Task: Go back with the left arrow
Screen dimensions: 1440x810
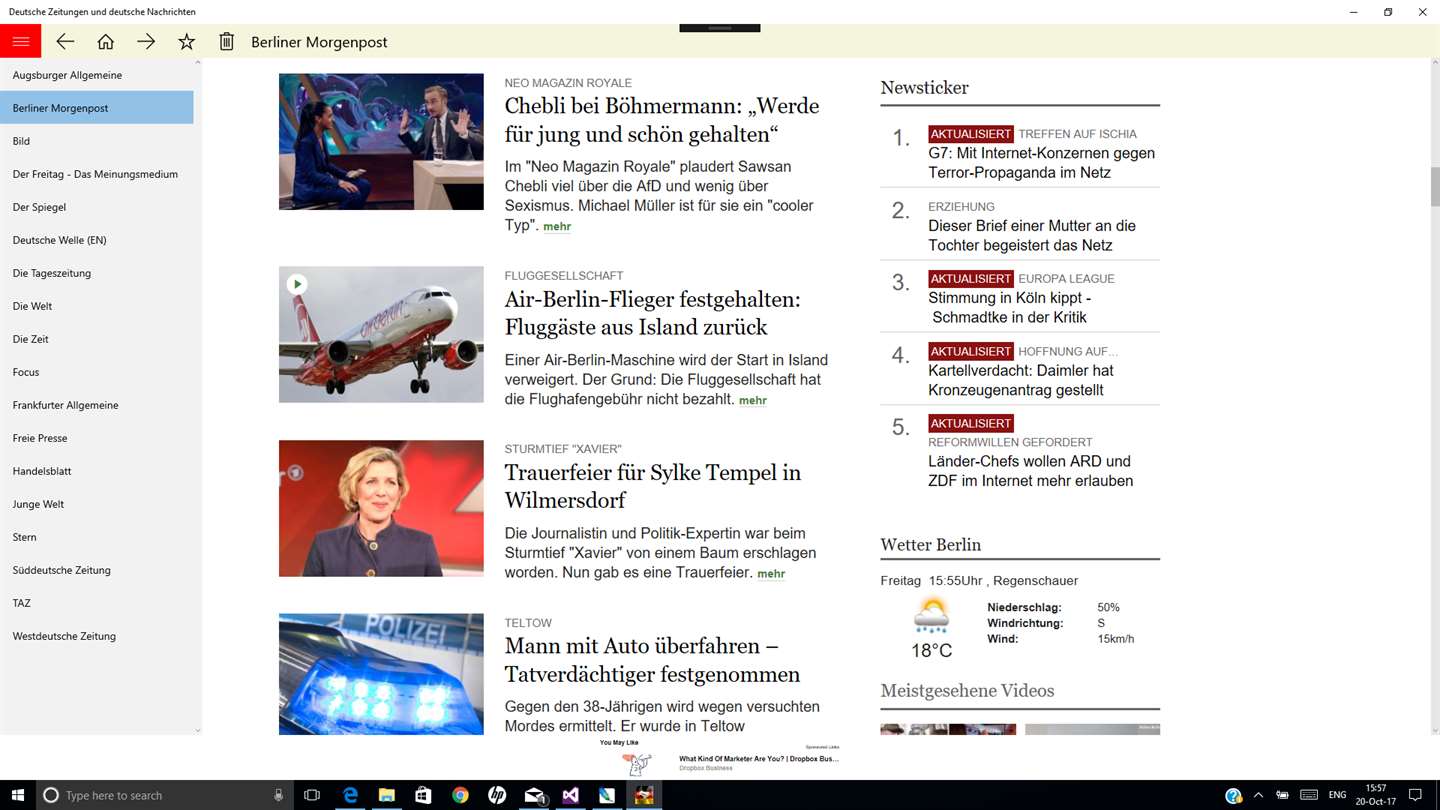Action: pos(65,41)
